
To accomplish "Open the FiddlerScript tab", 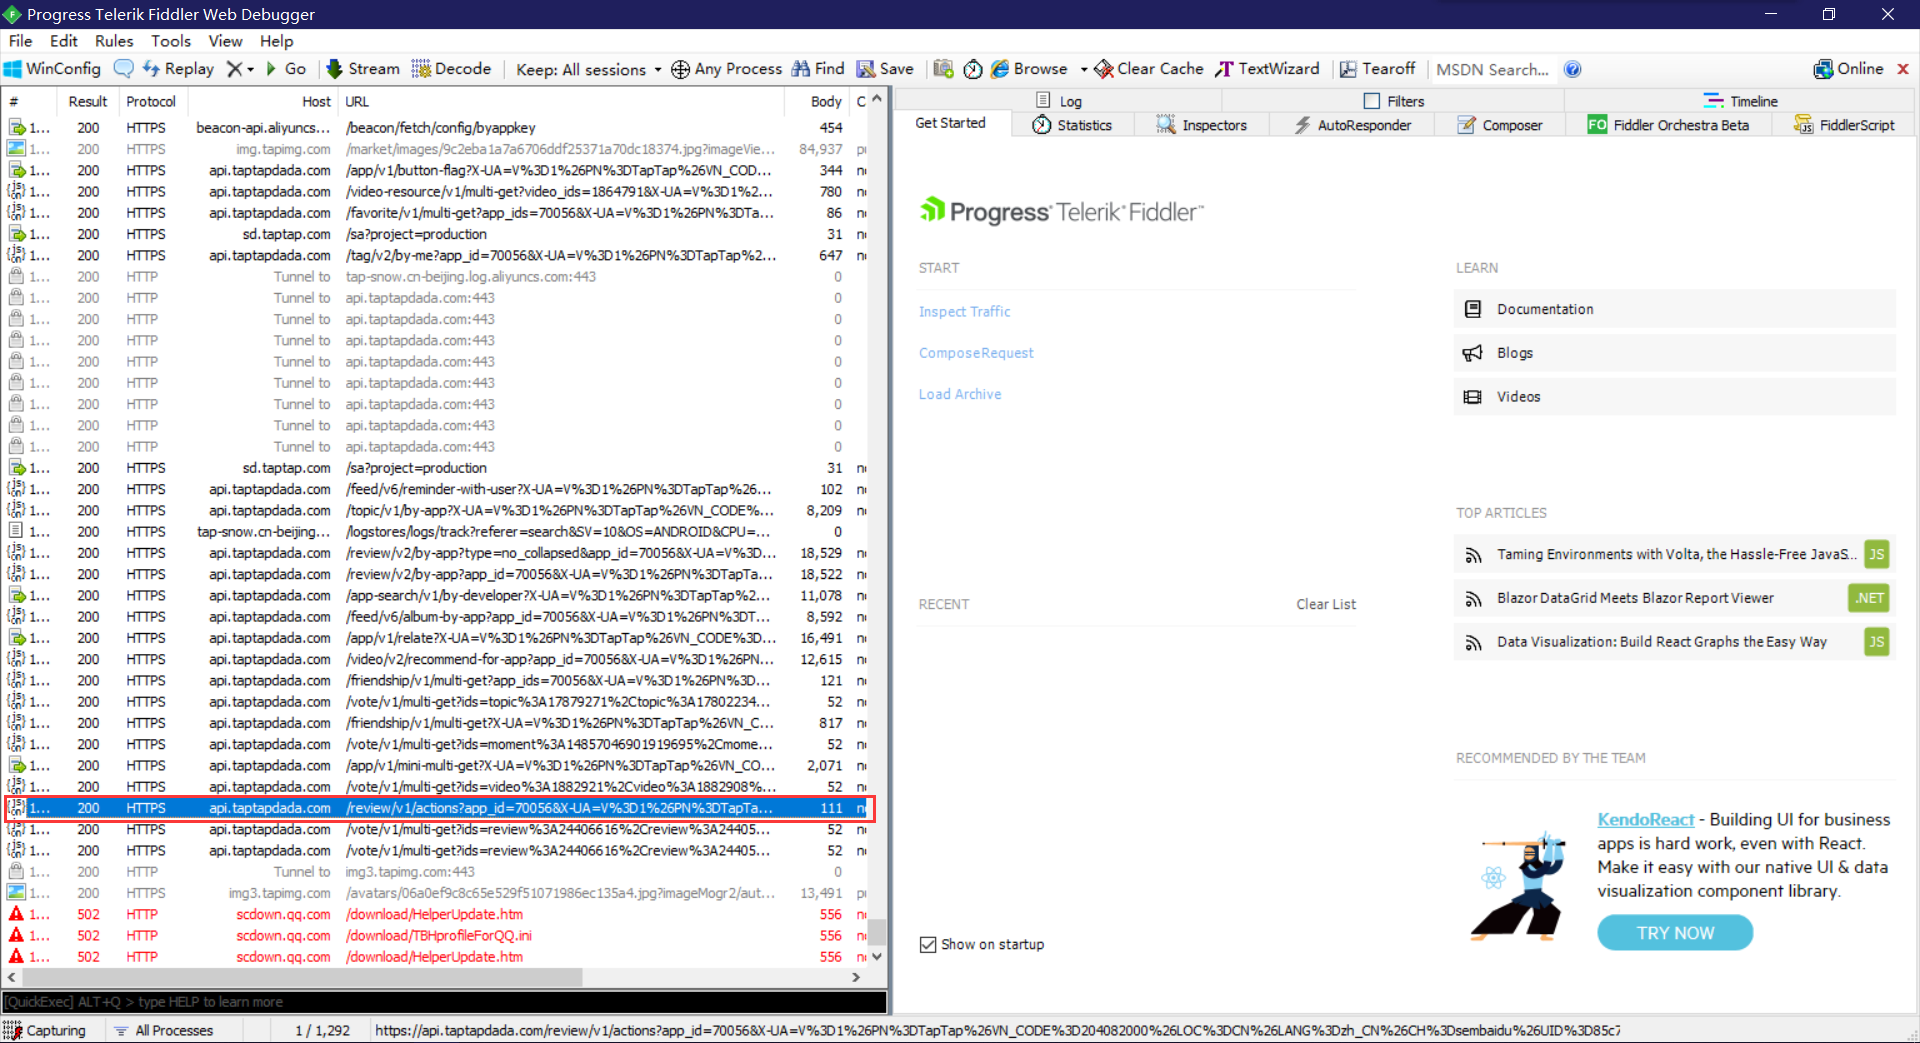I will click(x=1844, y=125).
